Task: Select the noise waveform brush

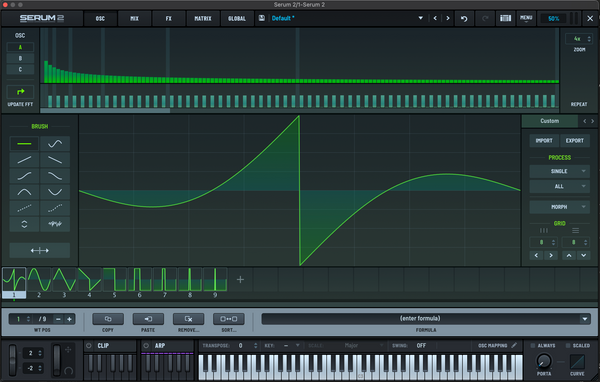Action: pyautogui.click(x=55, y=224)
